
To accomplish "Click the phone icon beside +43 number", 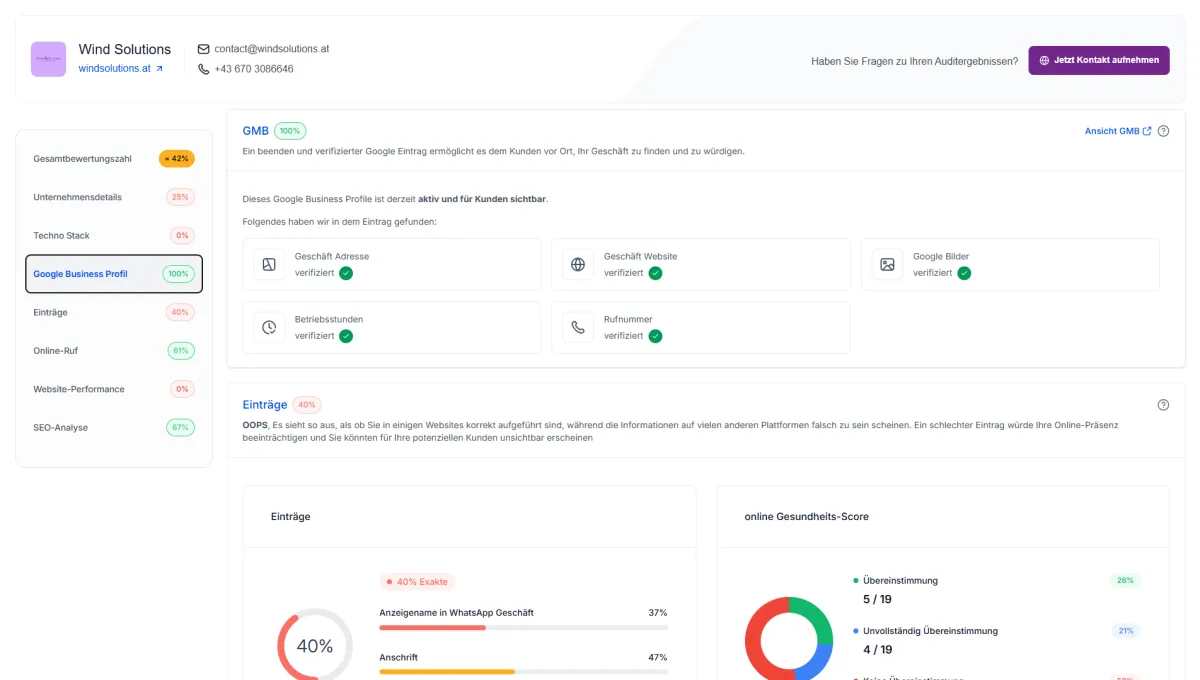I will click(204, 69).
